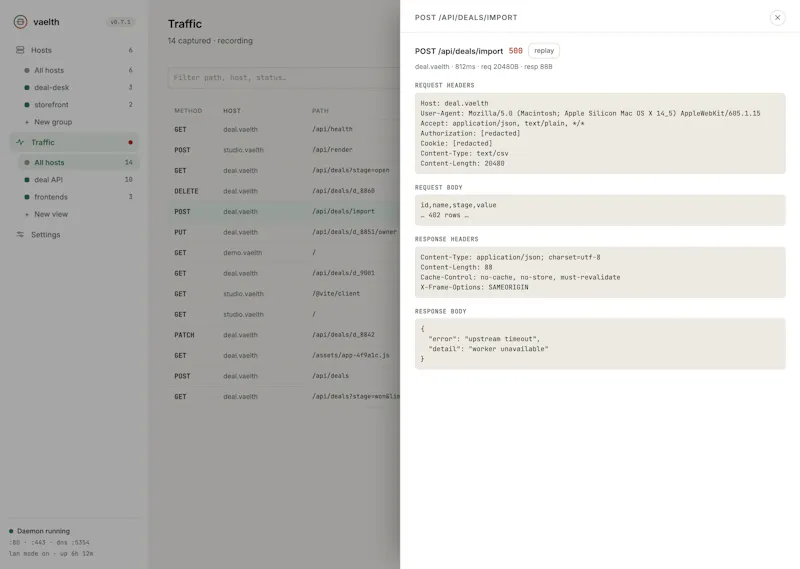Screen dimensions: 800x569
Task: Click the deal.vaelth · 812ms summary line
Action: [484, 66]
